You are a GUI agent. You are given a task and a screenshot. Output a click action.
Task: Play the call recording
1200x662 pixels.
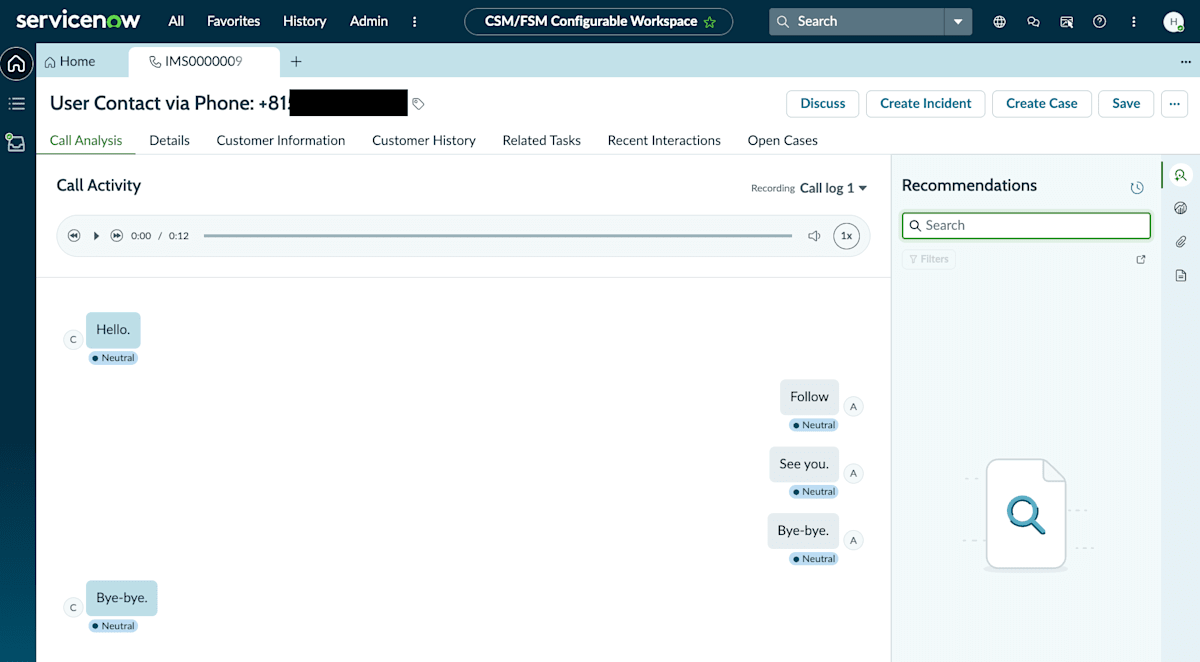[96, 236]
